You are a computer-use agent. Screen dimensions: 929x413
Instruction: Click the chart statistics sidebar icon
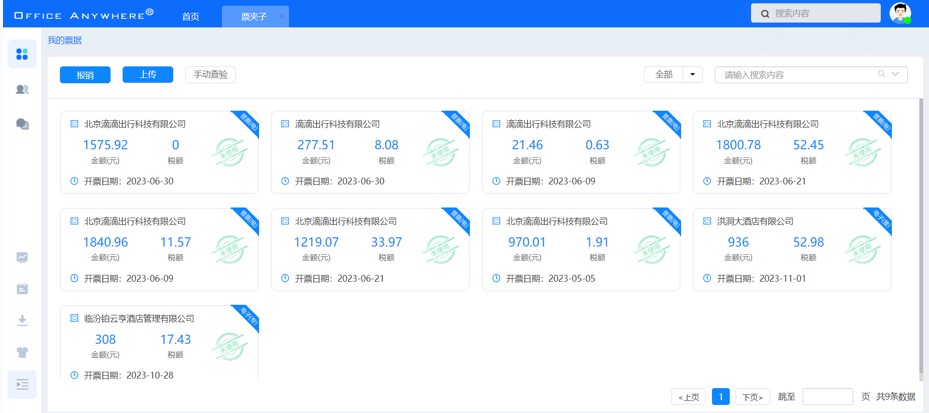click(x=22, y=257)
